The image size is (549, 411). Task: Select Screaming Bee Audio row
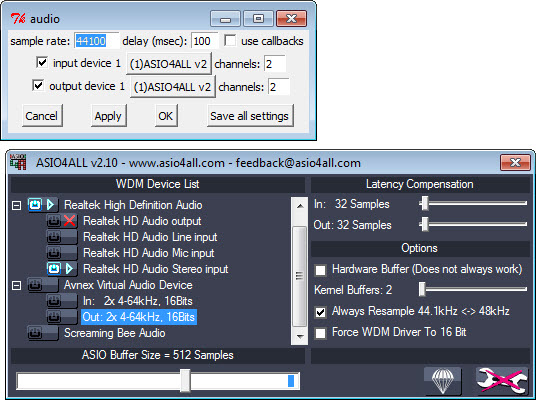[x=114, y=333]
